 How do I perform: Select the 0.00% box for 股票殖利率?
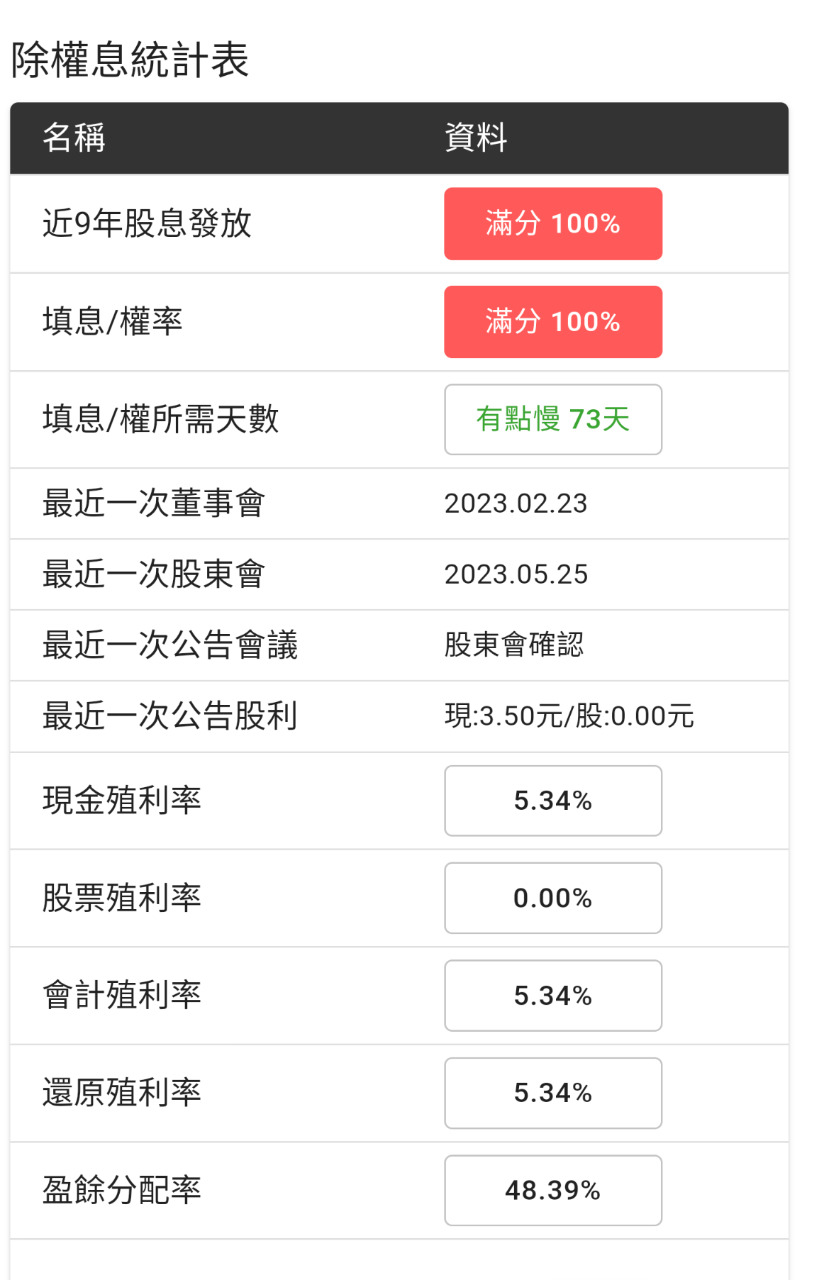coord(553,898)
